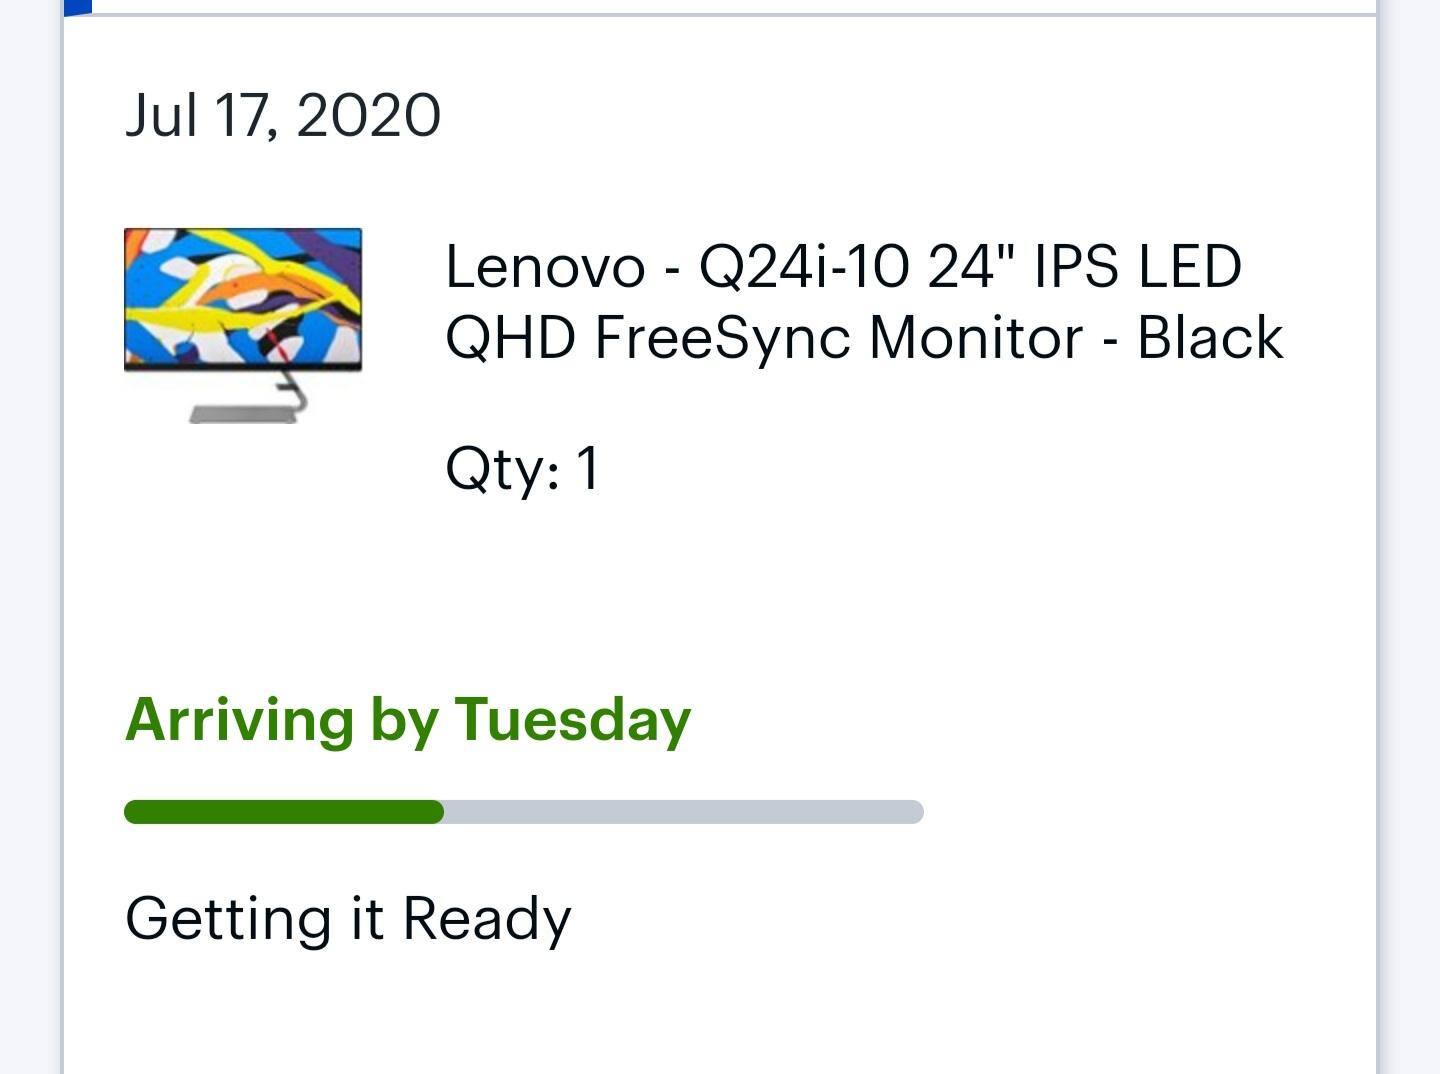Click the colorful screen of monitor image
The height and width of the screenshot is (1074, 1440).
[243, 297]
